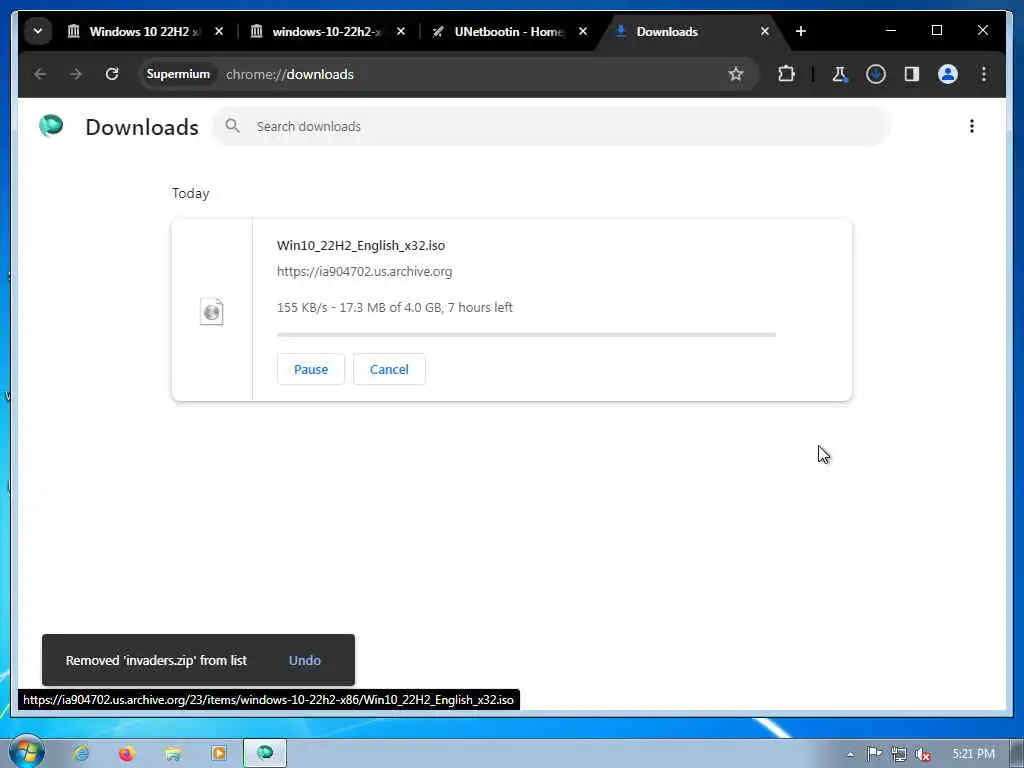Click the Search downloads field
Screen dimensions: 1024x768
point(551,126)
